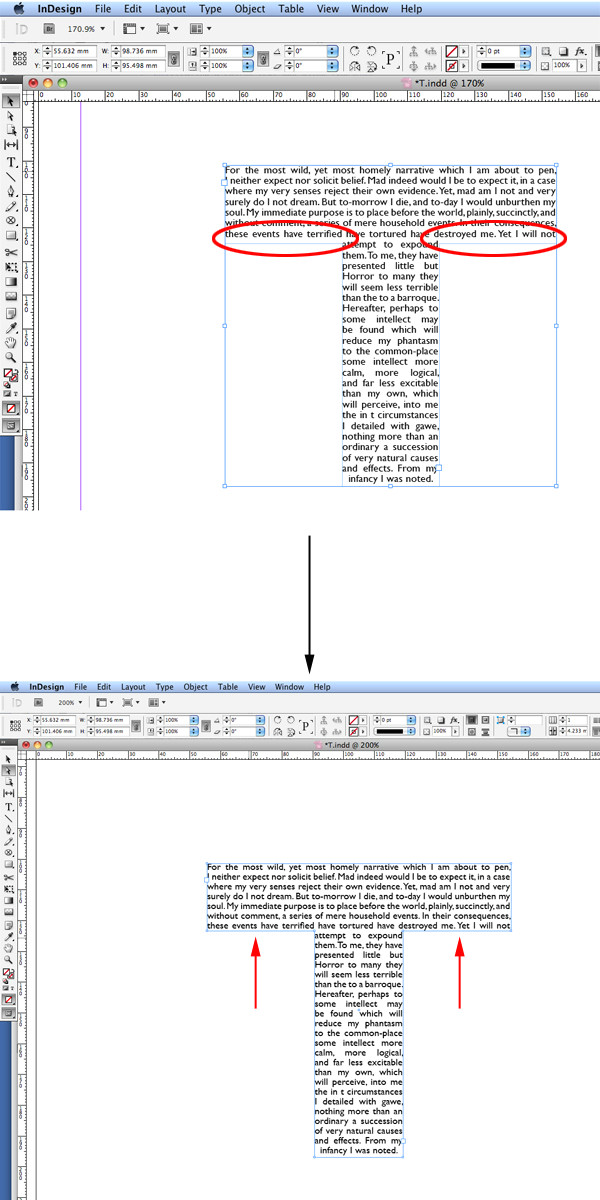
Task: Toggle formatting affects text T button, top toolbox
Action: [x=16, y=395]
